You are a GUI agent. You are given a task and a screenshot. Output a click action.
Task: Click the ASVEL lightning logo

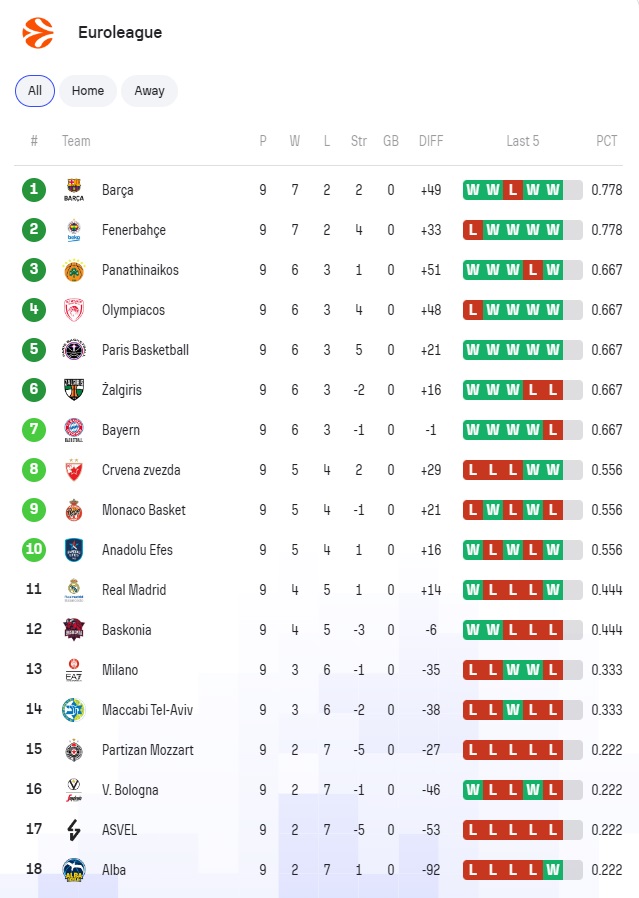tap(74, 829)
